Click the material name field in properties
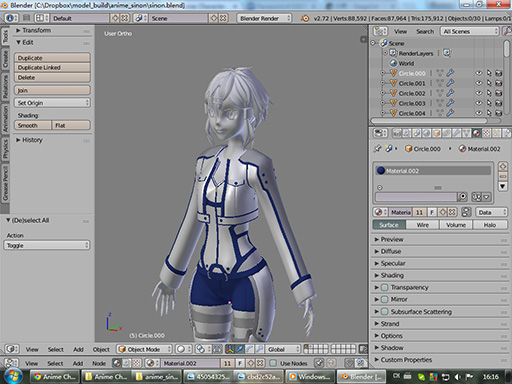Screen dimensions: 512x384 (400, 212)
